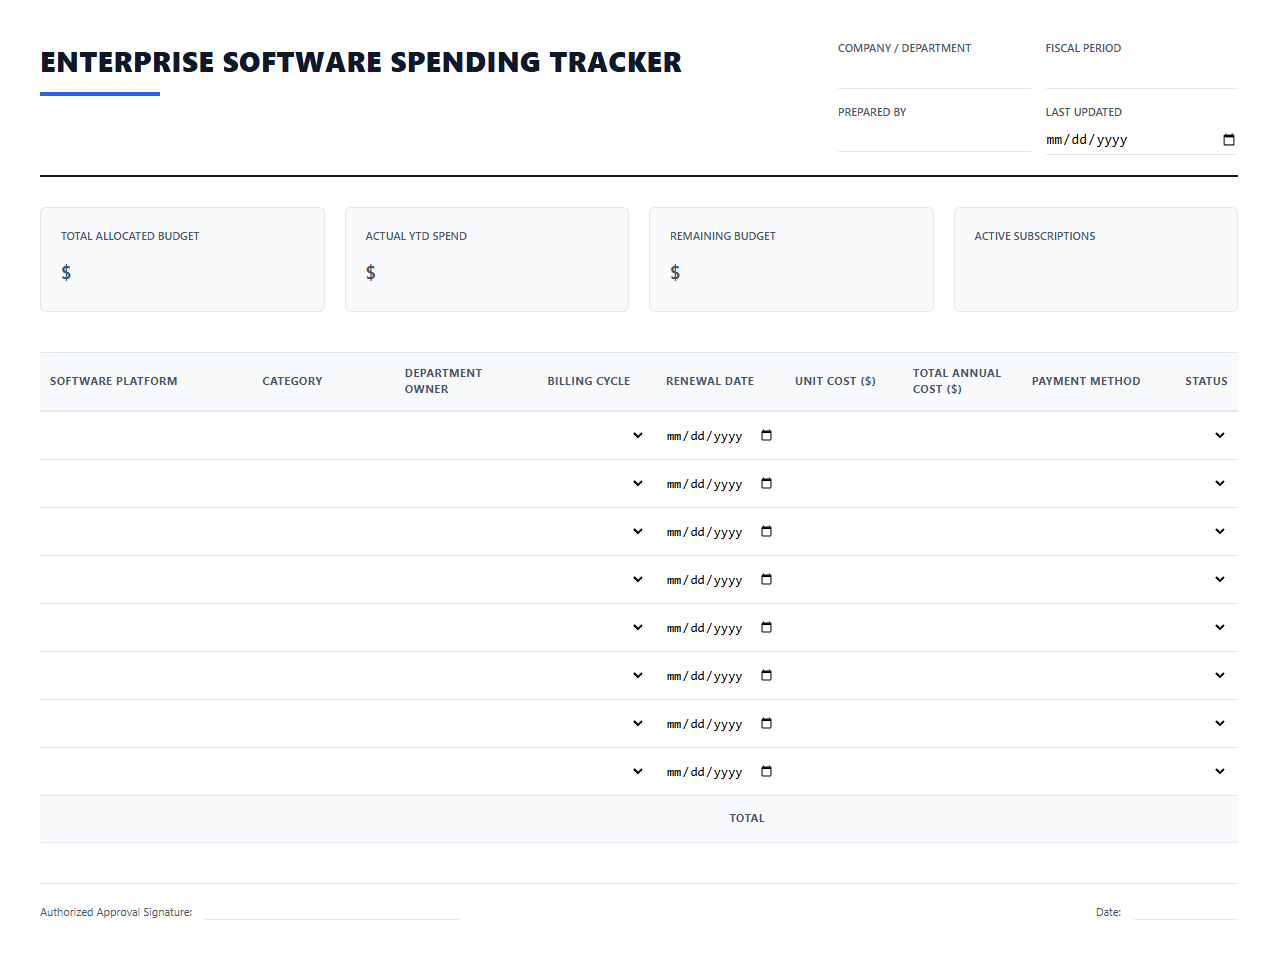Viewport: 1278px width, 960px height.
Task: Select first row Category cell
Action: (323, 436)
